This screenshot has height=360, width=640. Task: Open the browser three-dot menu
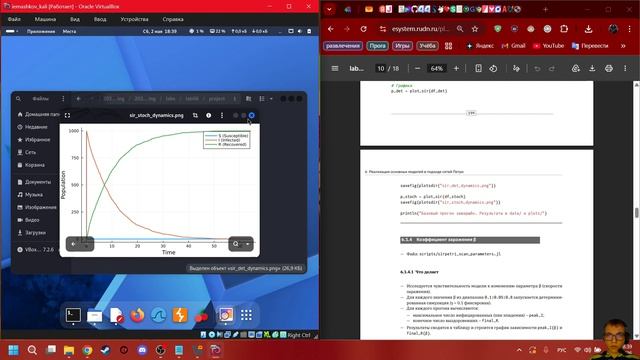(x=629, y=29)
